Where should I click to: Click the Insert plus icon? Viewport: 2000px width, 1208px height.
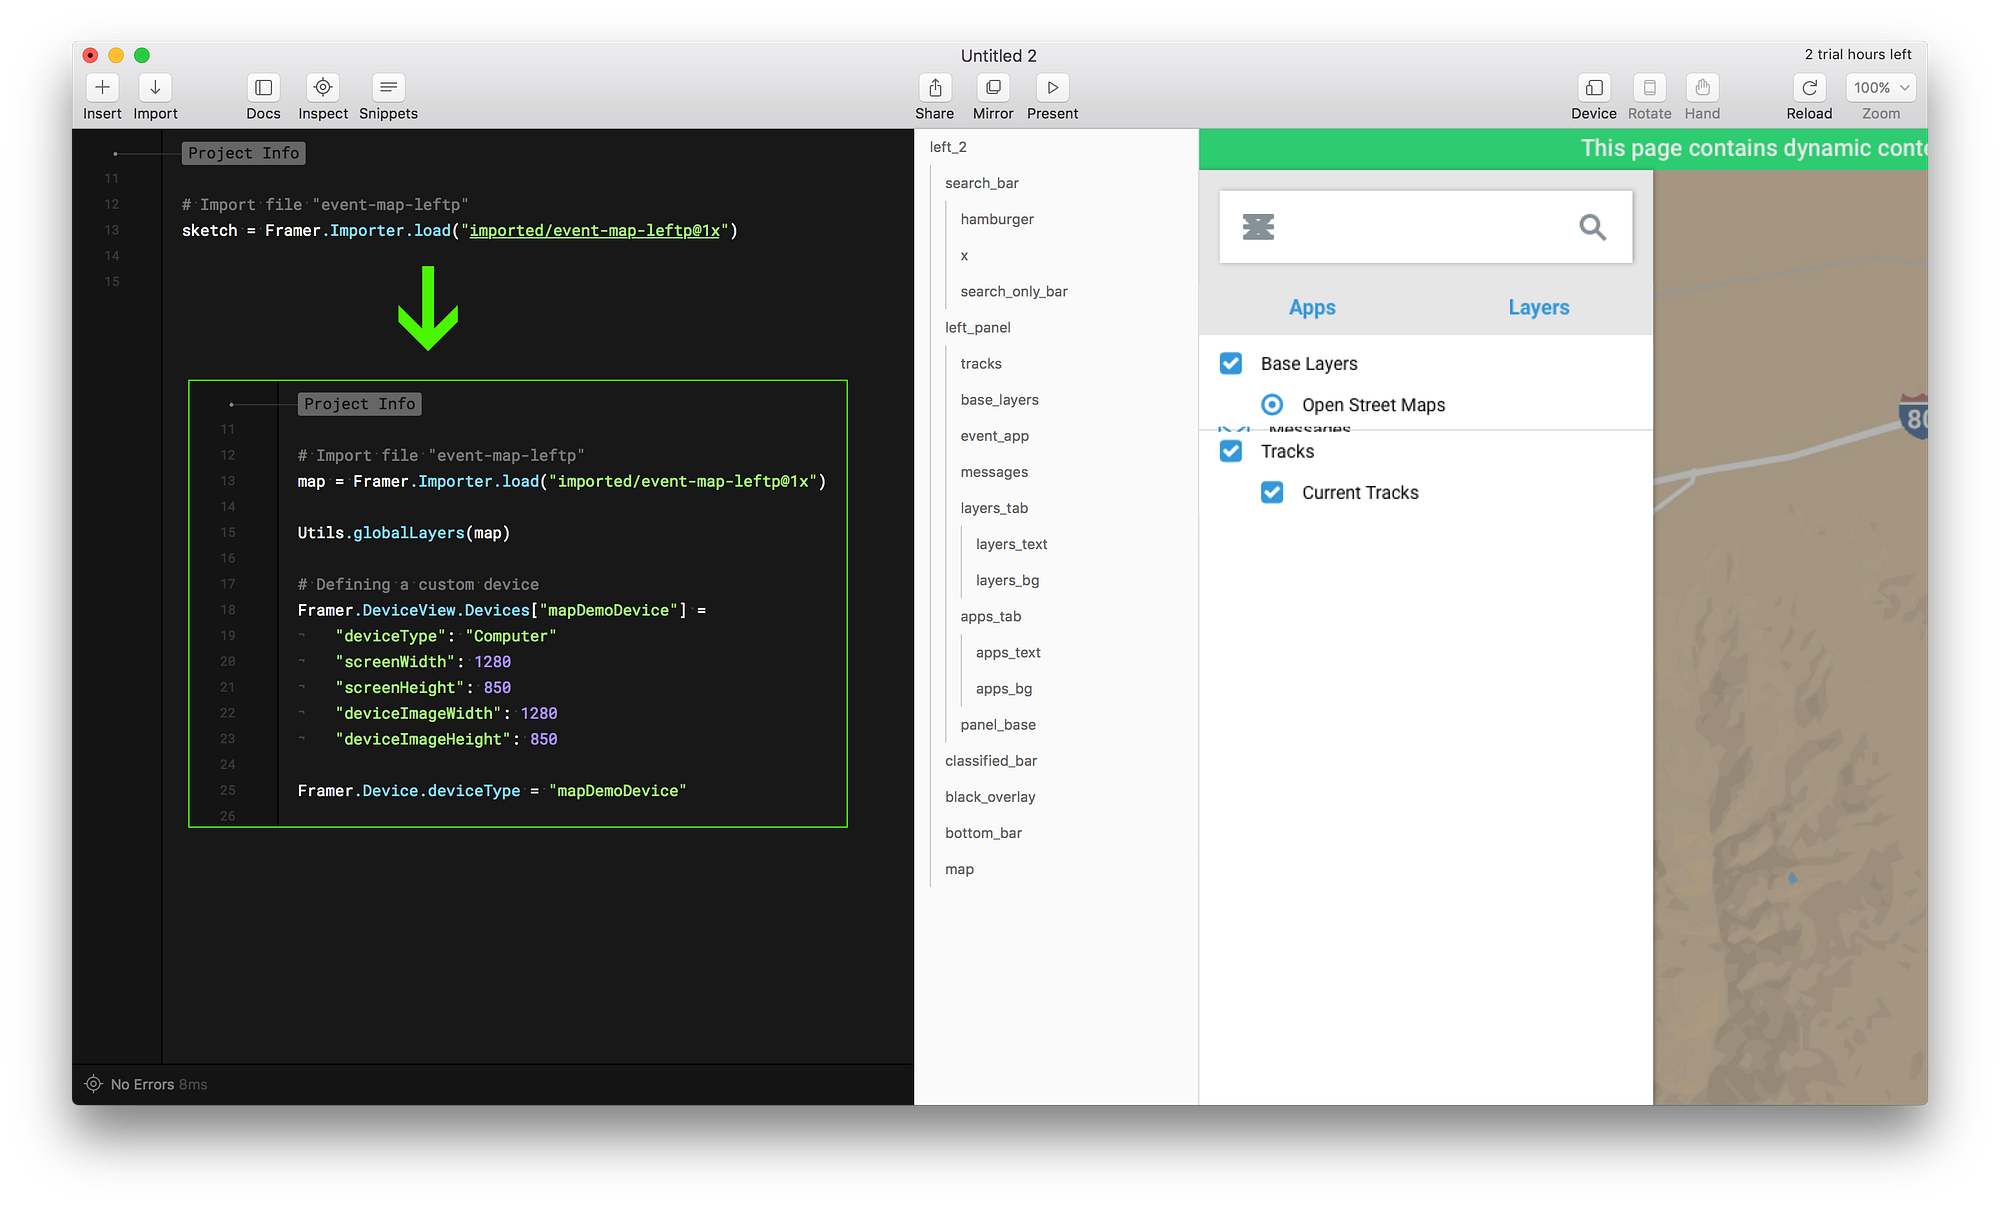[x=102, y=88]
